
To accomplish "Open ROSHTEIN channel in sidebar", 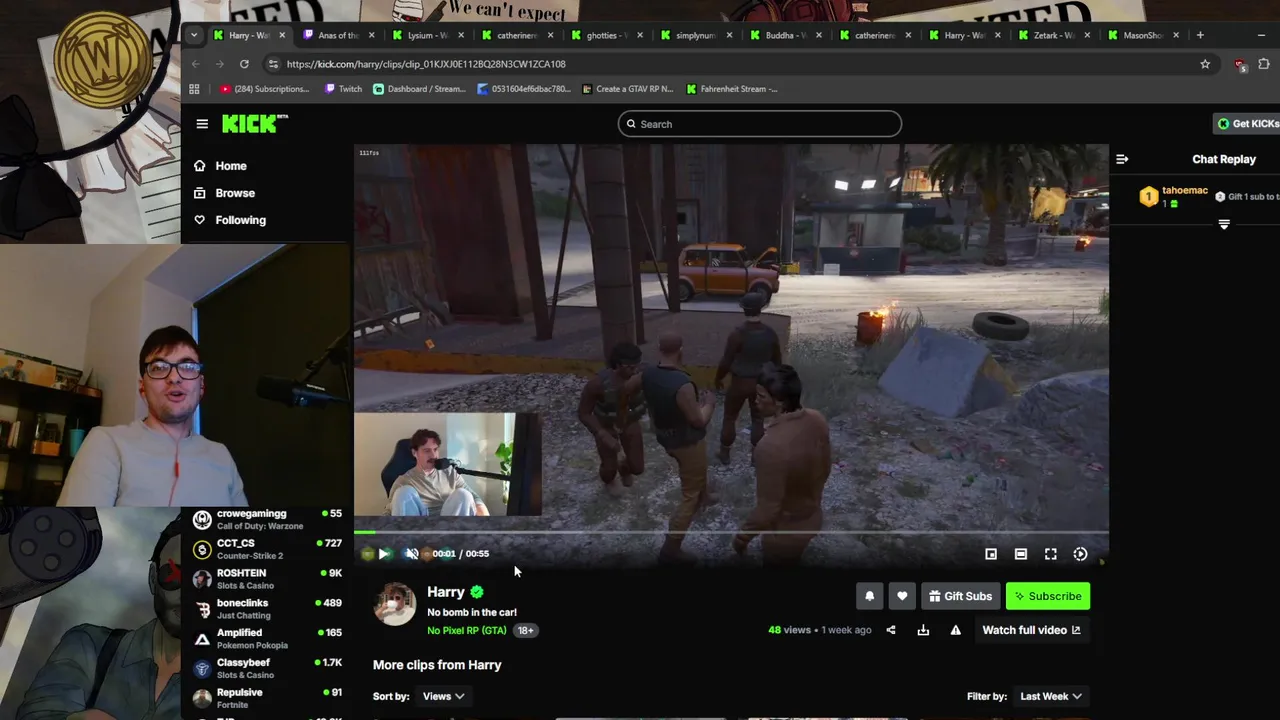I will pos(268,579).
